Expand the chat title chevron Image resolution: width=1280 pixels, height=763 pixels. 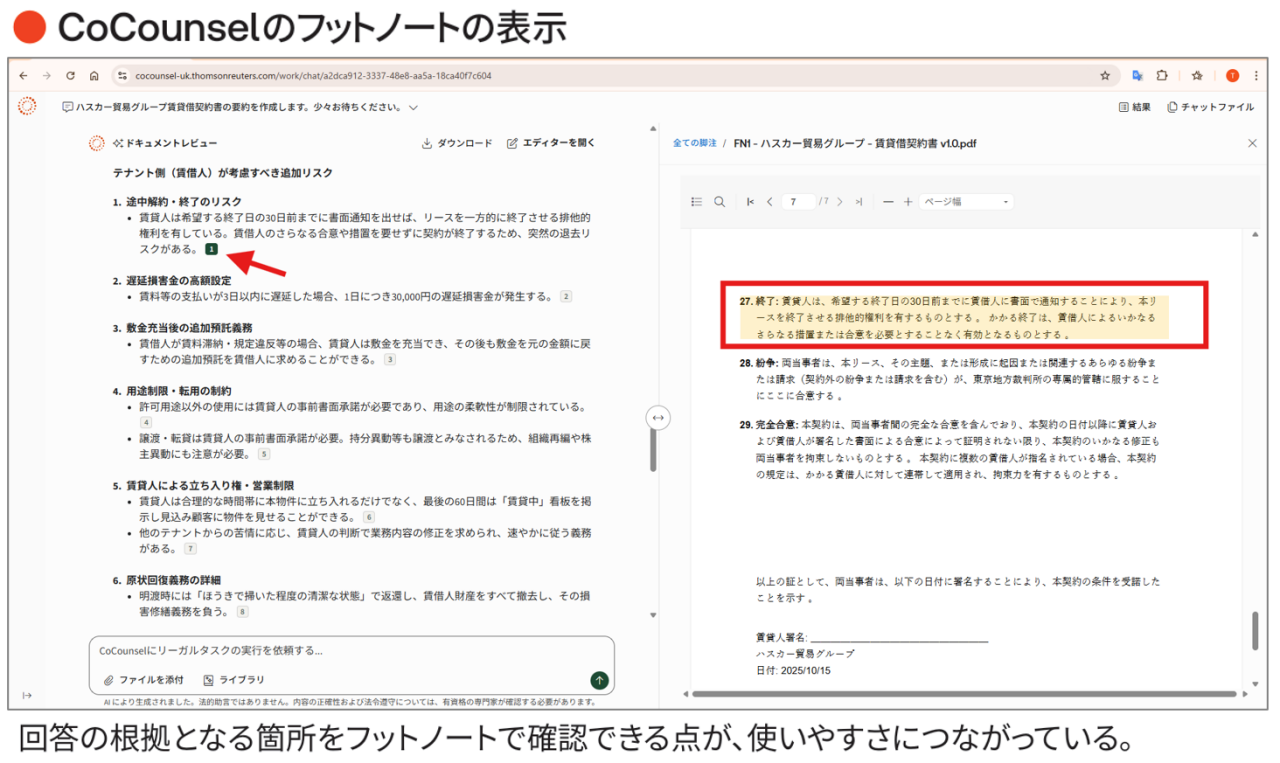pos(413,107)
